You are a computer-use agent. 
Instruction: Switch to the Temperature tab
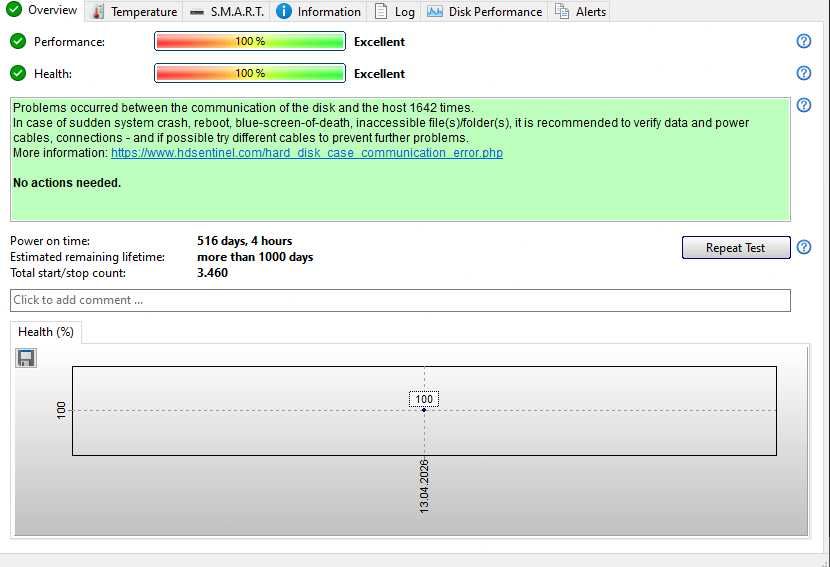click(x=134, y=12)
